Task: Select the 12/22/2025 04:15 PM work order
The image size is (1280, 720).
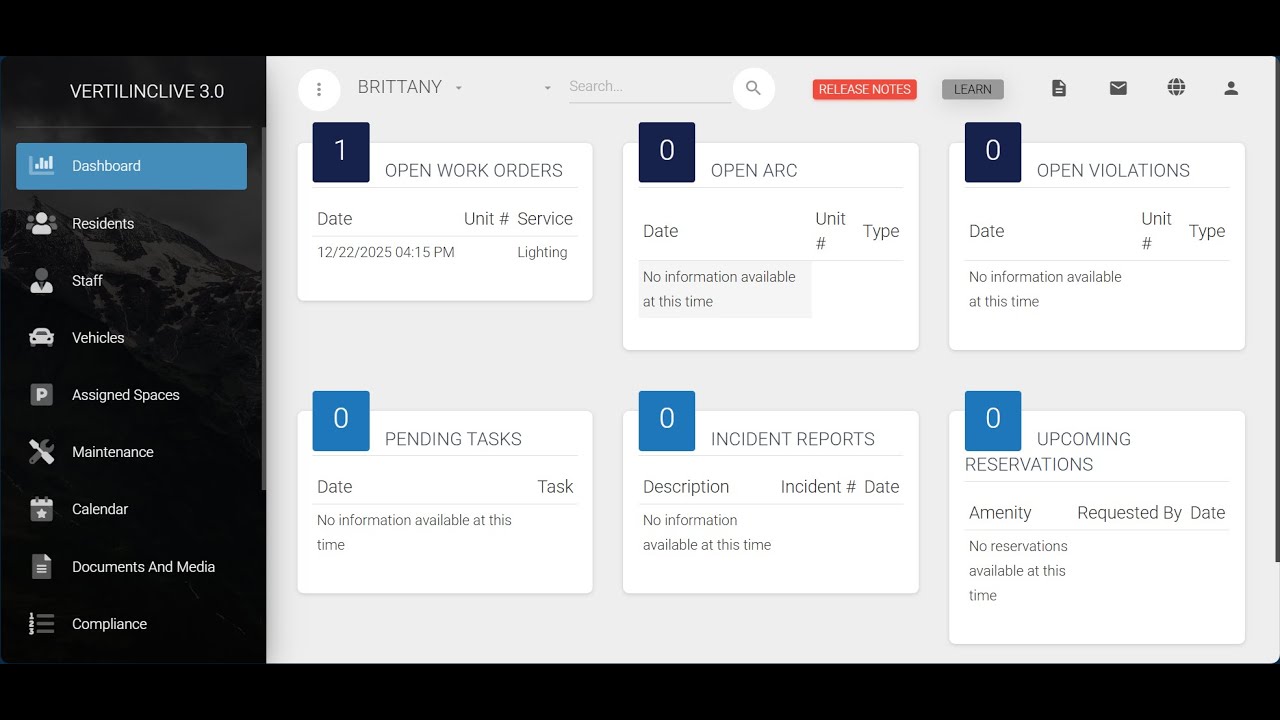Action: pyautogui.click(x=386, y=252)
